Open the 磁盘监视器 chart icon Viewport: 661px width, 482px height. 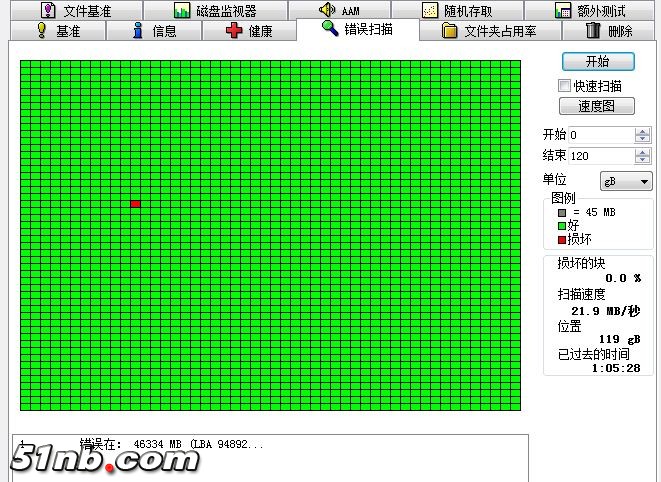(x=181, y=11)
